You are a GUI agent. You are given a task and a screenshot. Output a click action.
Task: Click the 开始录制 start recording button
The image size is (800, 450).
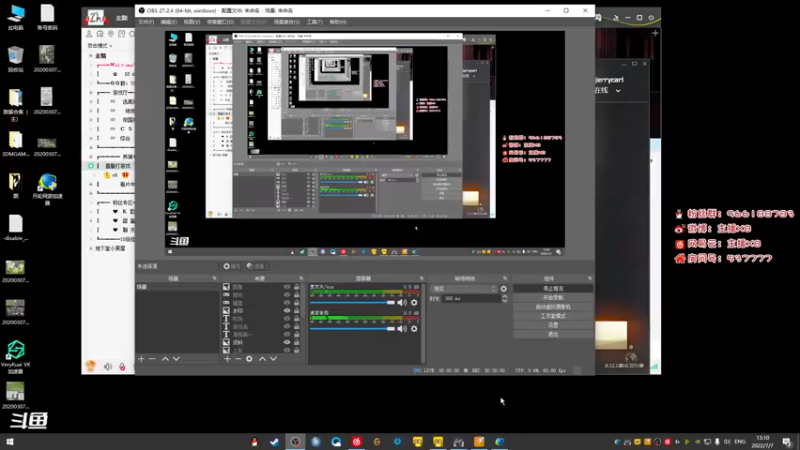point(553,297)
